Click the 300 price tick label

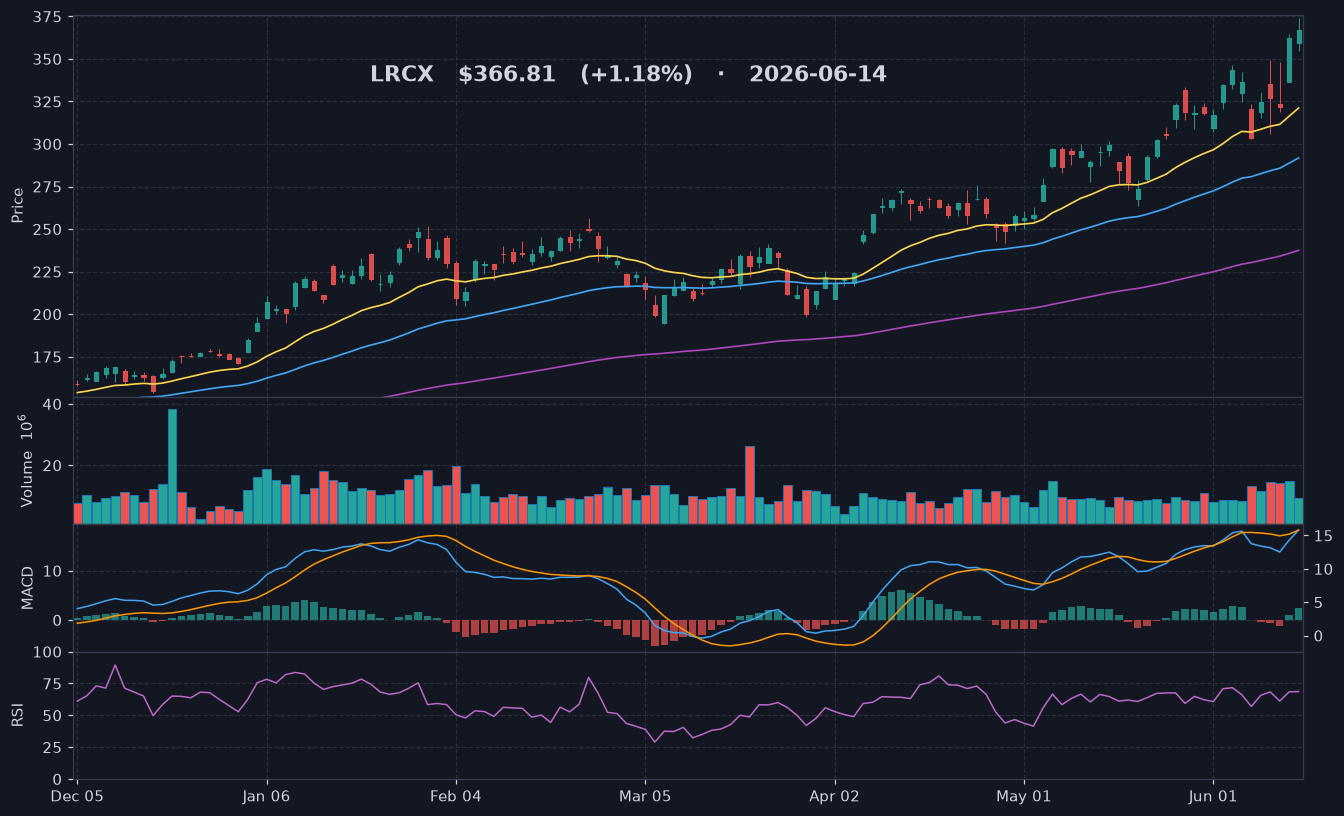48,145
